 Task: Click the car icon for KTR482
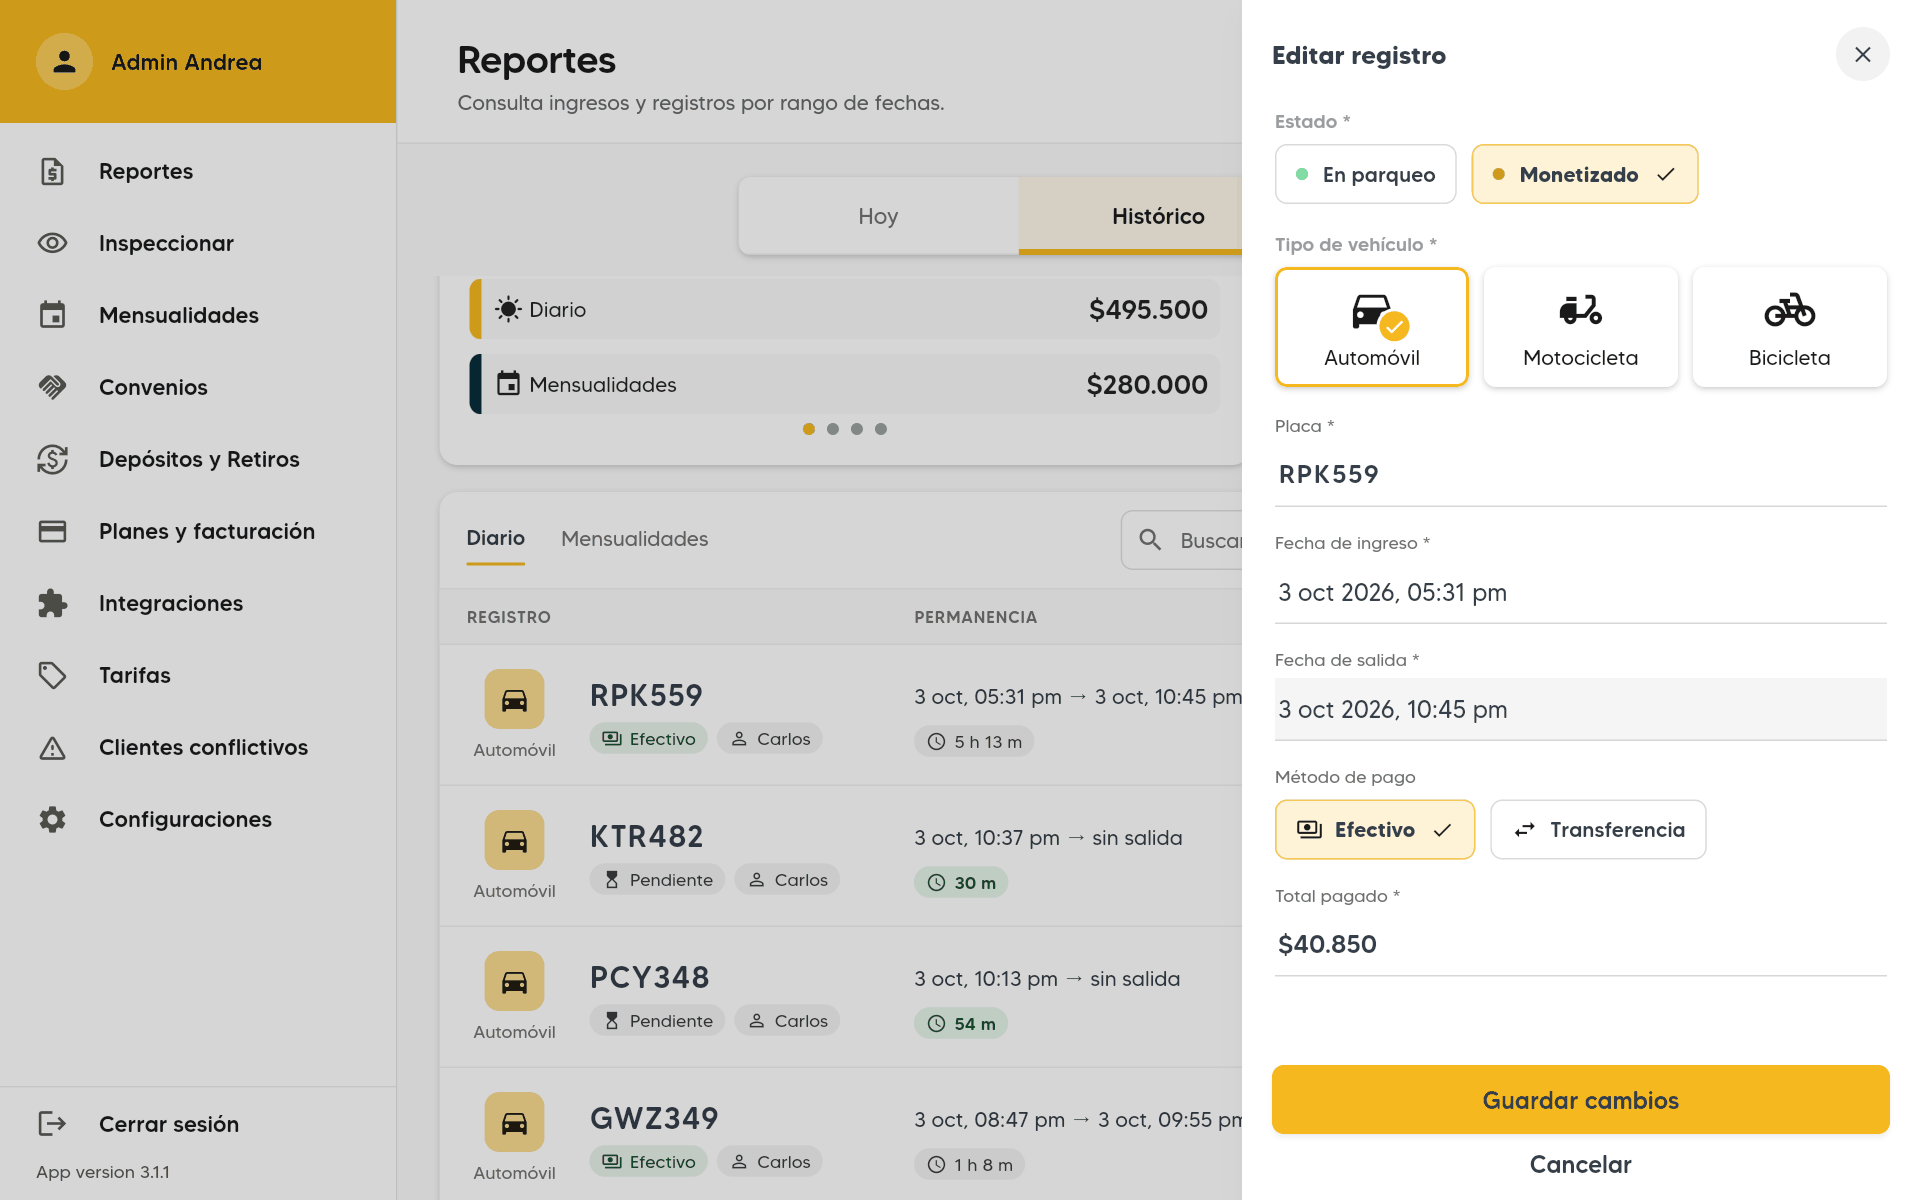[514, 840]
